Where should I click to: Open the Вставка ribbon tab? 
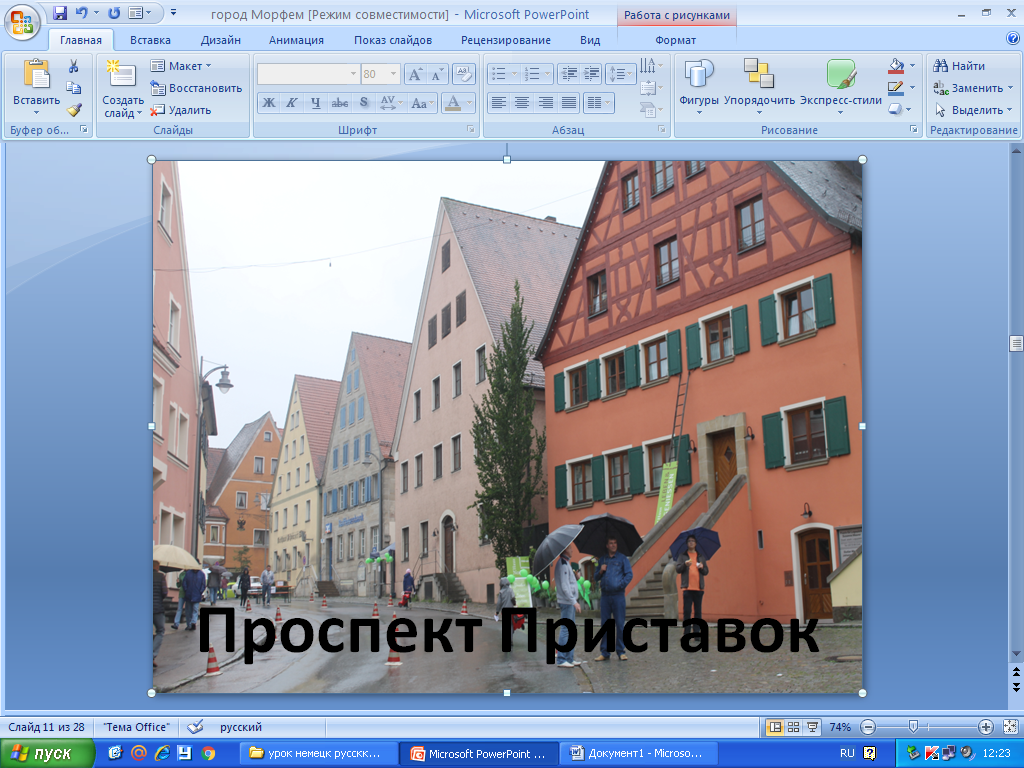[150, 40]
